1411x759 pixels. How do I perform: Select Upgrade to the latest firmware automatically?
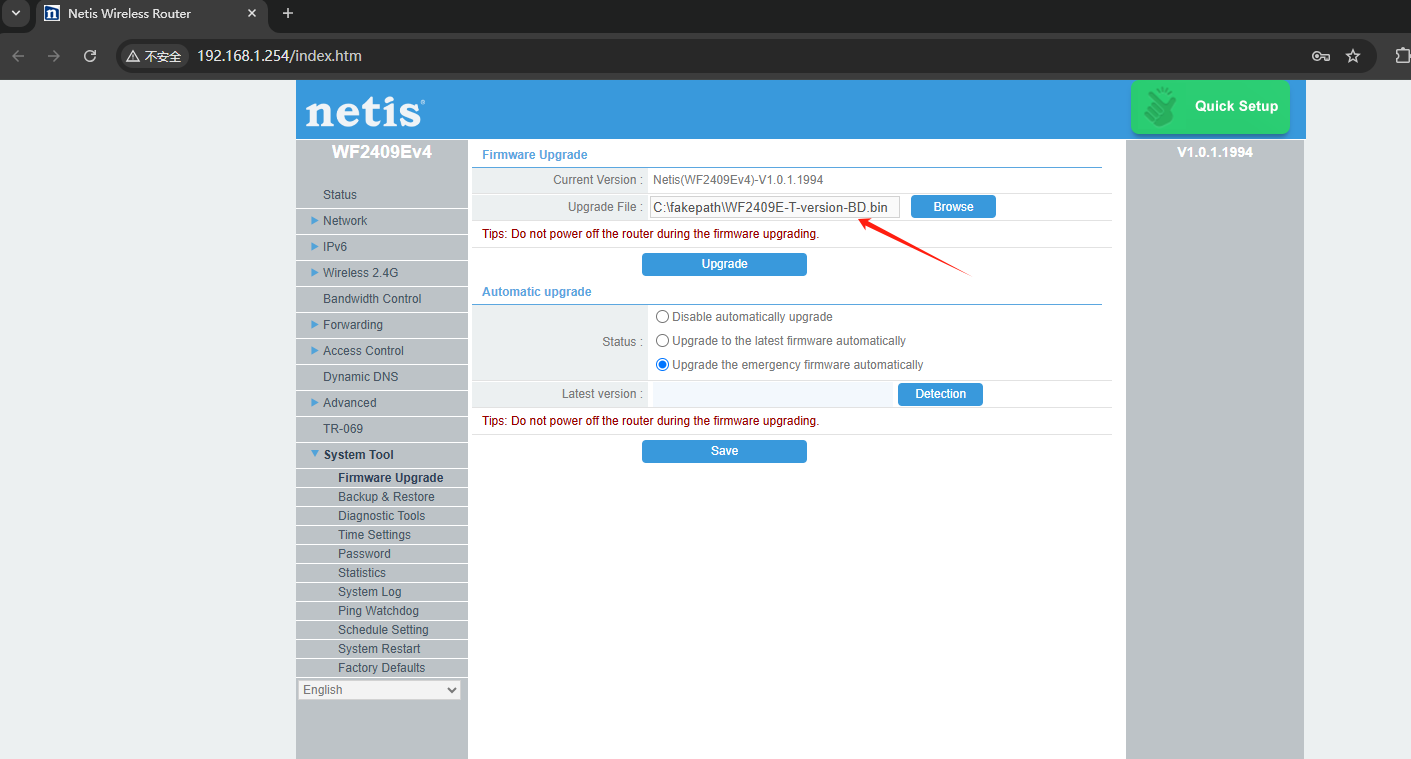(662, 341)
